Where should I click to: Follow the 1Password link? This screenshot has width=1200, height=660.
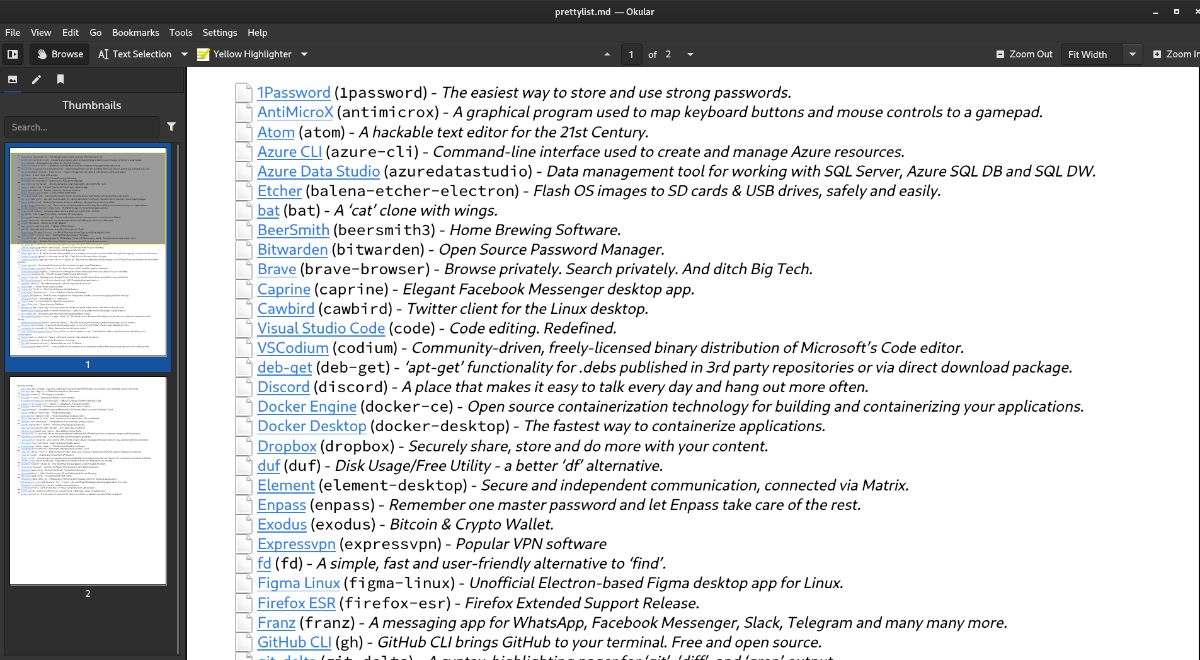pyautogui.click(x=294, y=92)
